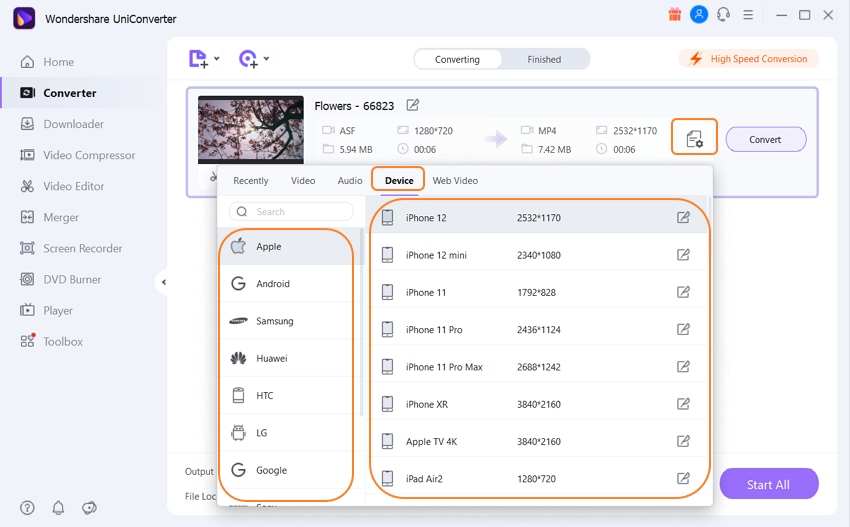This screenshot has width=850, height=527.
Task: Select Samsung device brand
Action: pyautogui.click(x=288, y=321)
